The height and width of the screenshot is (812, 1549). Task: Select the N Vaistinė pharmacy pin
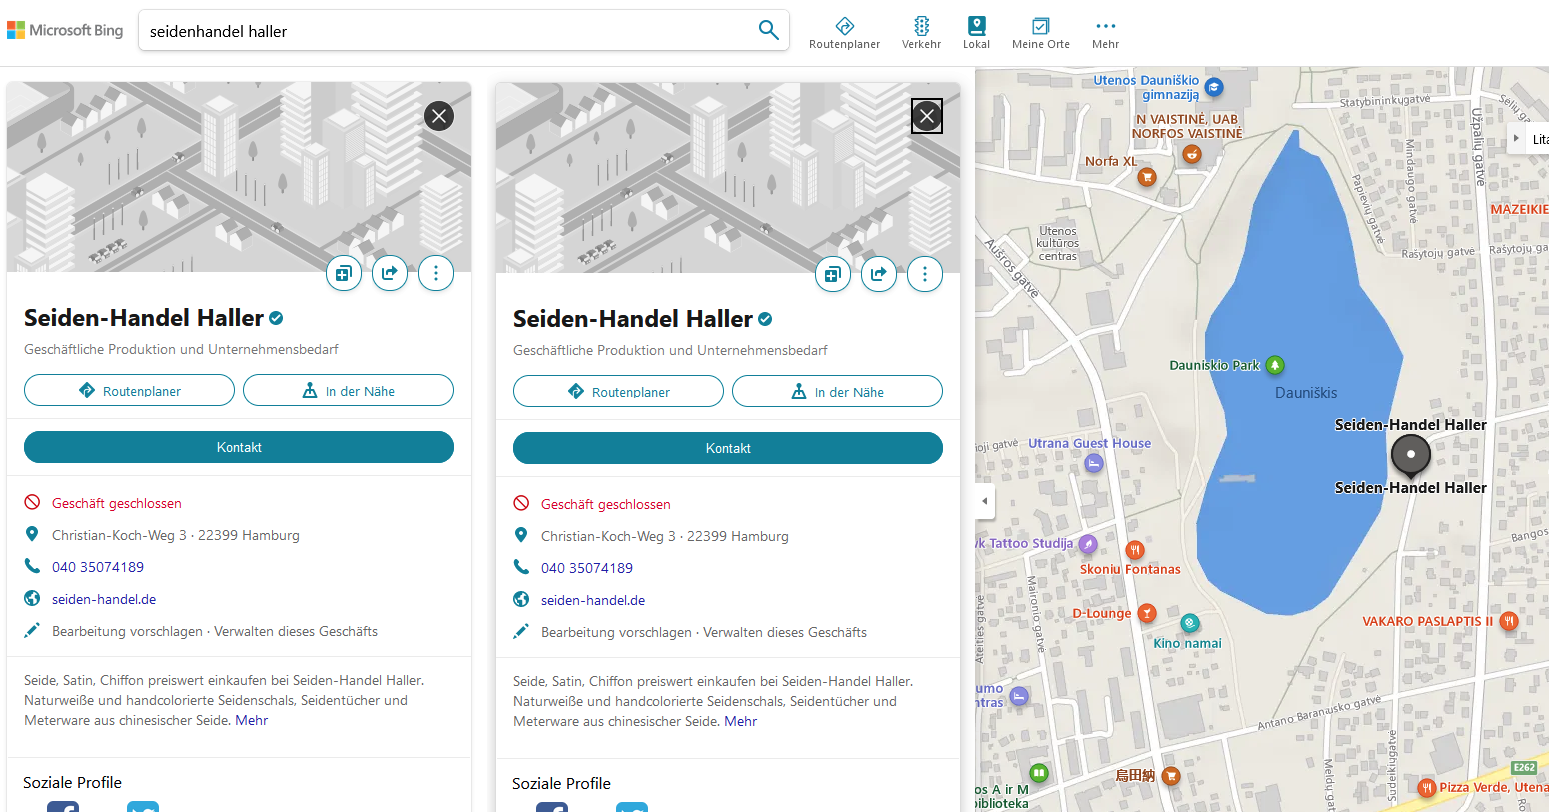click(1191, 154)
